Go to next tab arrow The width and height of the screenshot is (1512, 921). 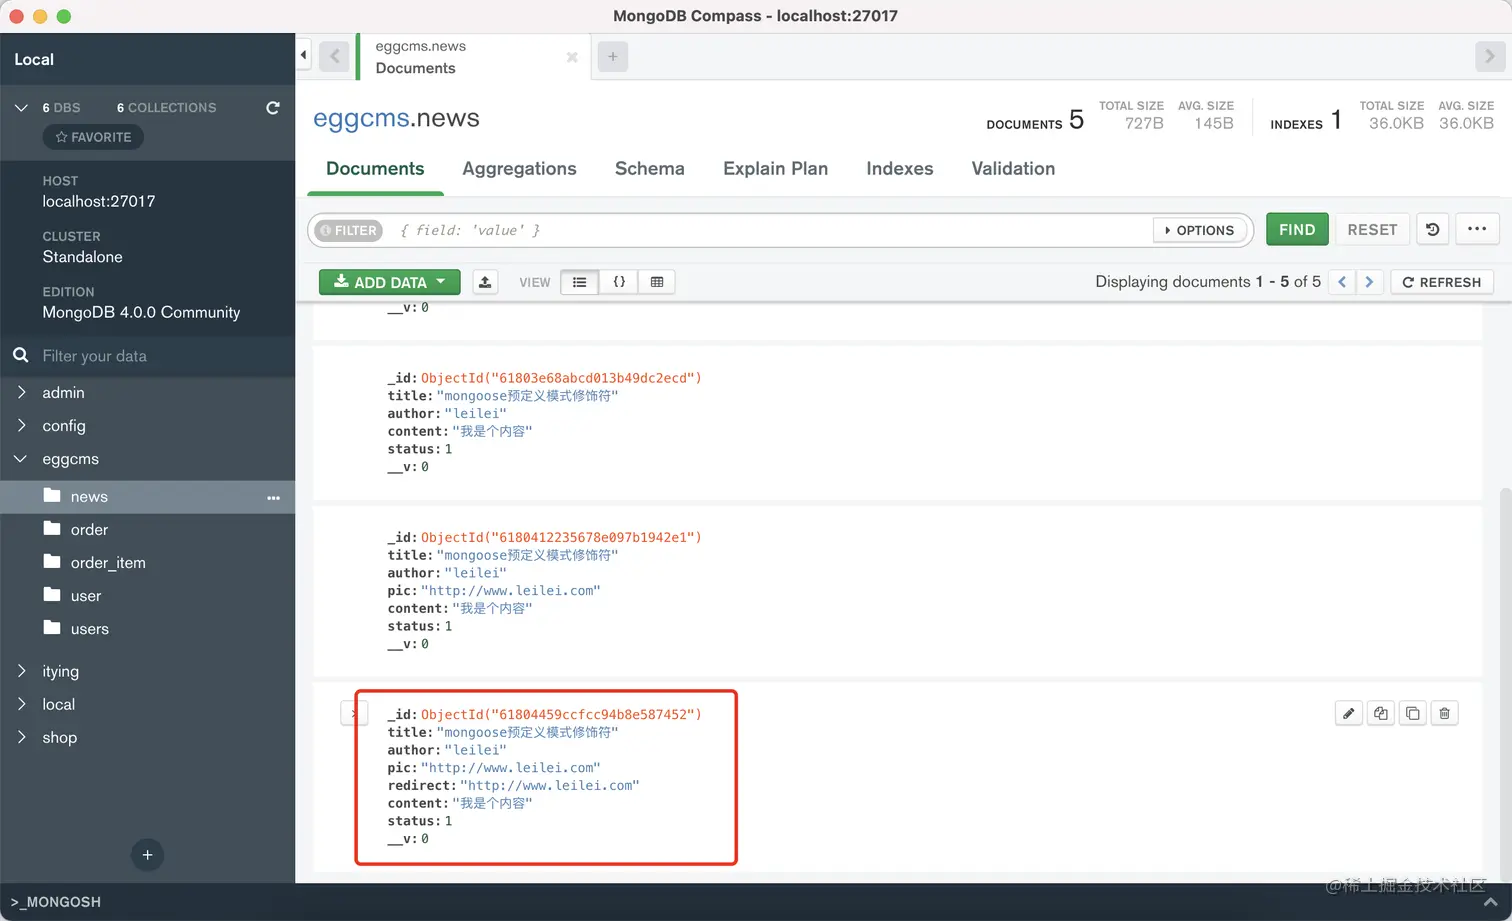tap(1489, 56)
